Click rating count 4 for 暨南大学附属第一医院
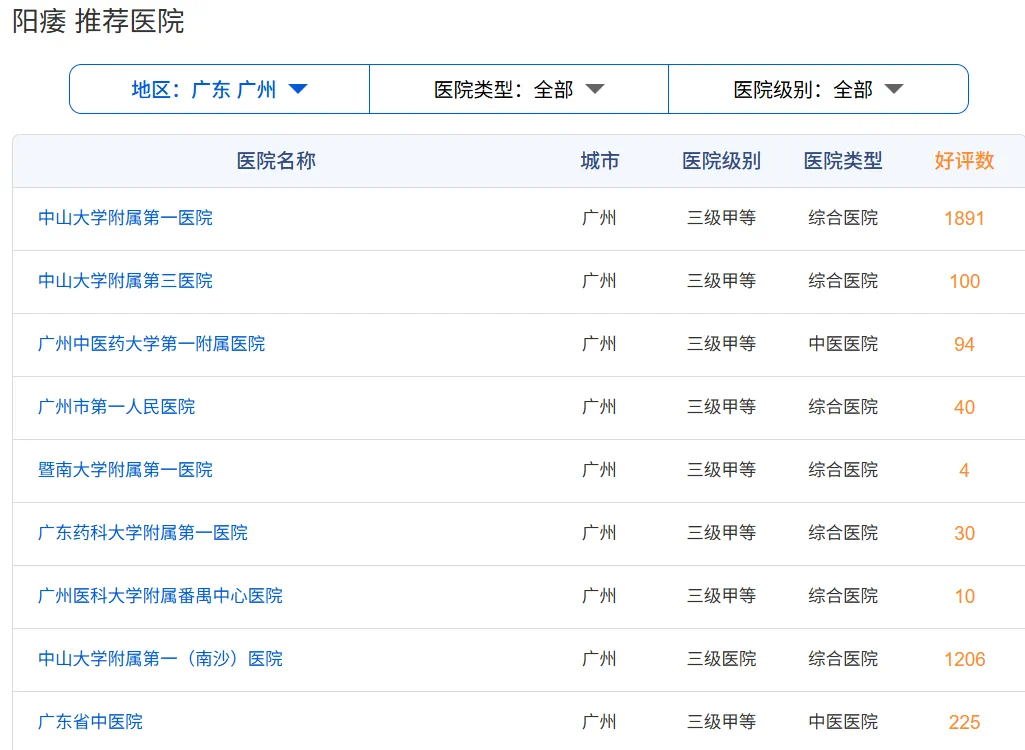 [x=964, y=471]
